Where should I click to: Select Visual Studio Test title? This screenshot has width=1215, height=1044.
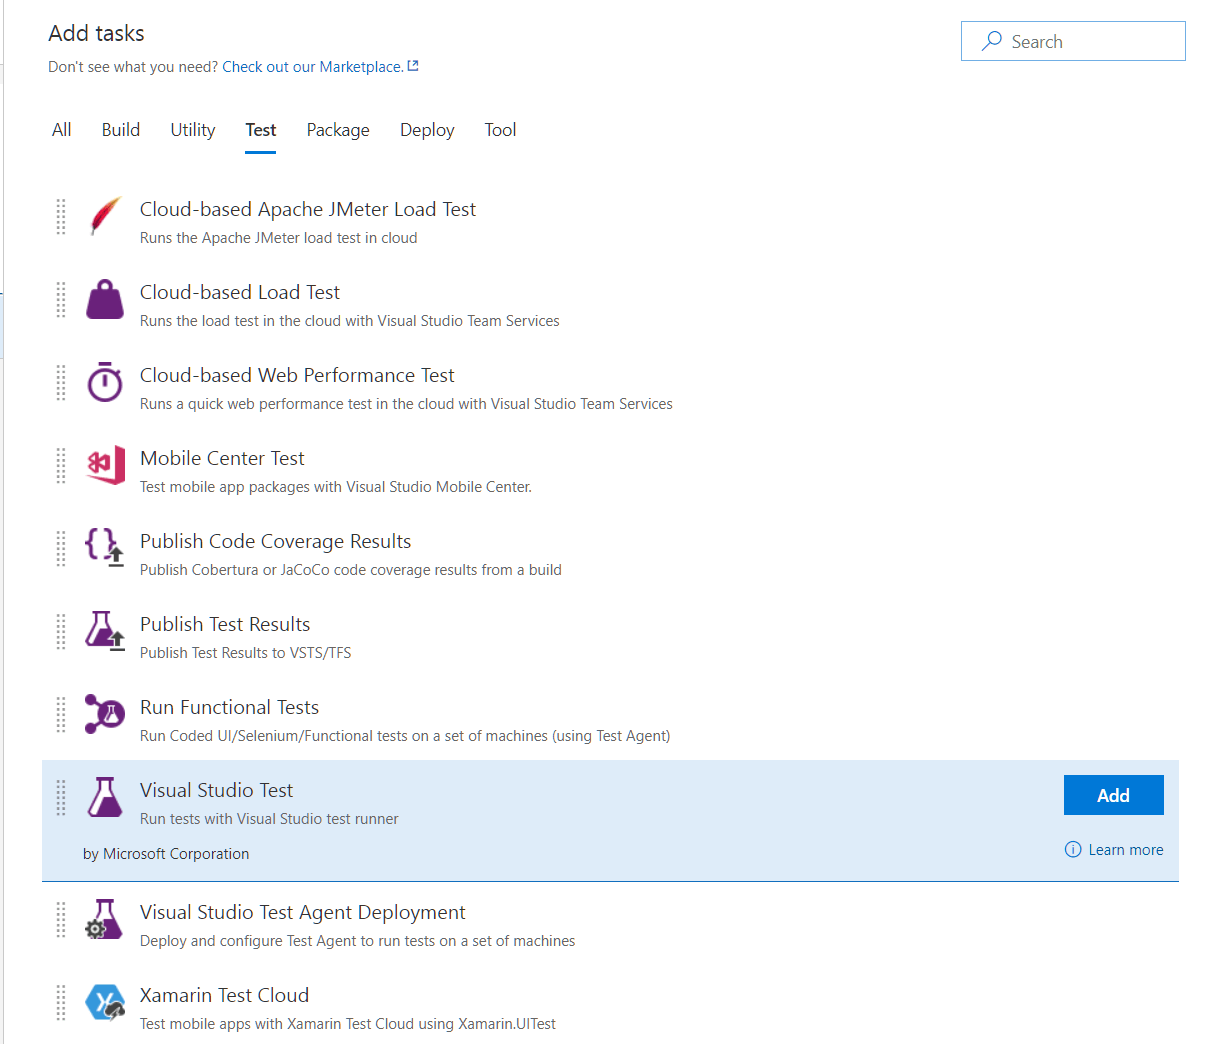217,790
